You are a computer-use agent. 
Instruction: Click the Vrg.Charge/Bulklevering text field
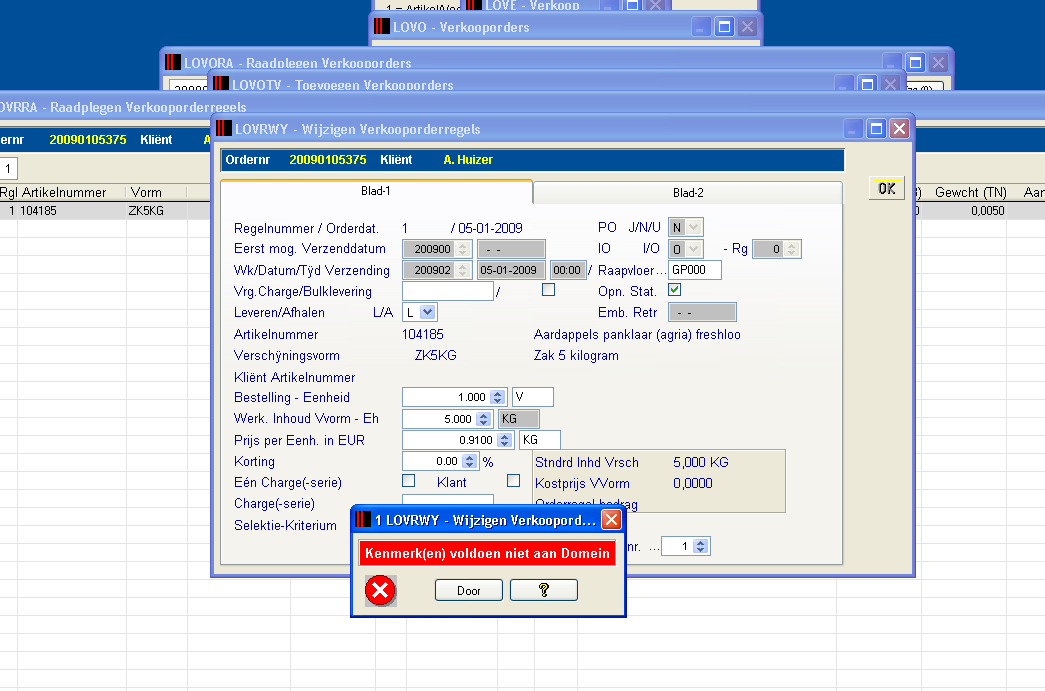tap(448, 291)
